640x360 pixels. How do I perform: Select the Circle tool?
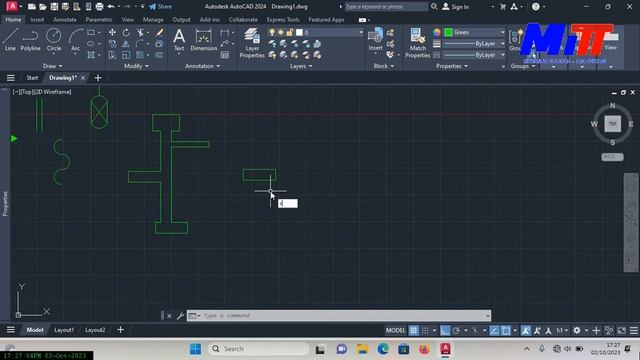coord(53,40)
